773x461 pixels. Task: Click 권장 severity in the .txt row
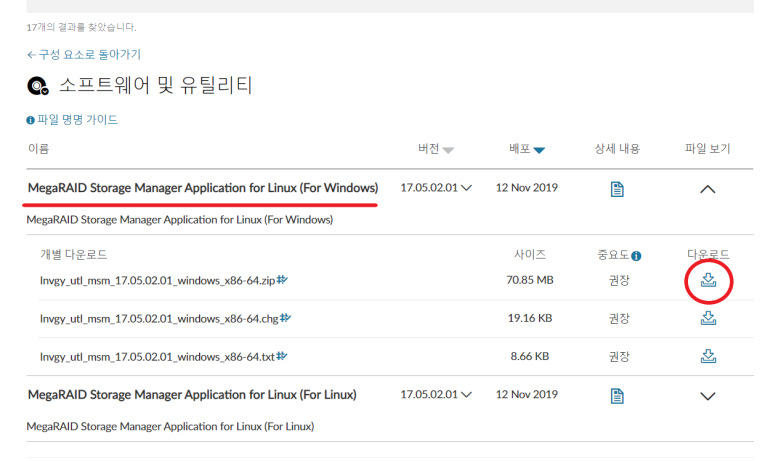[x=619, y=356]
